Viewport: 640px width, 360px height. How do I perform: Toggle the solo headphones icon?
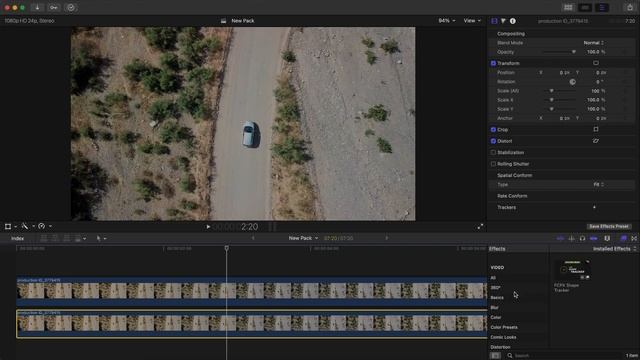coord(582,238)
